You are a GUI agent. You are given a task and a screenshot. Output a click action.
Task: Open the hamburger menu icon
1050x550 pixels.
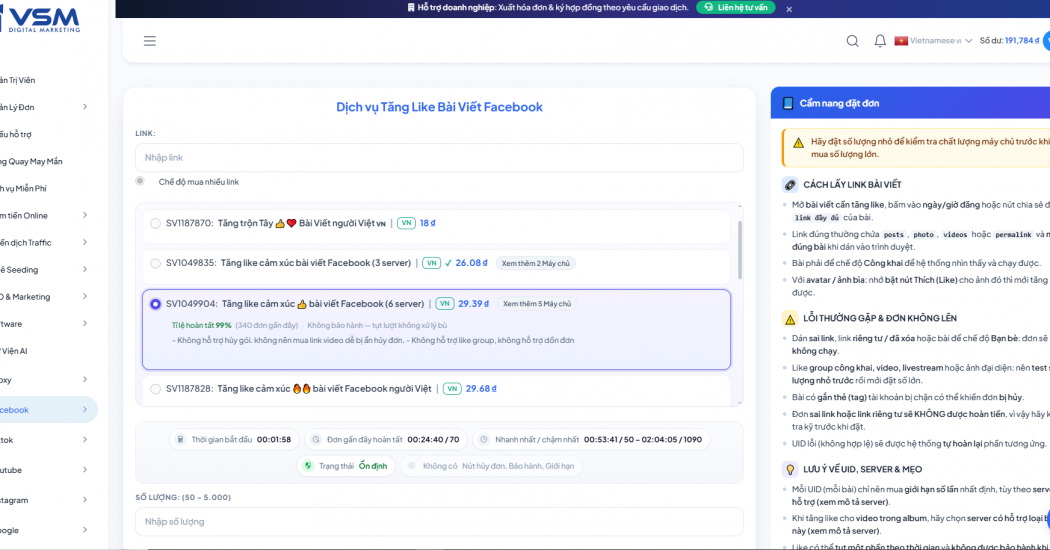(x=149, y=41)
